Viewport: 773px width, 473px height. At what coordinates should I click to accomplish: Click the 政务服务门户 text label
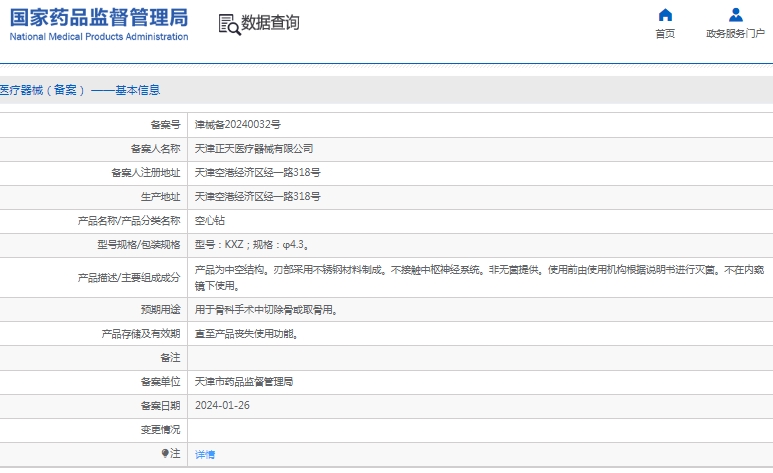736,34
